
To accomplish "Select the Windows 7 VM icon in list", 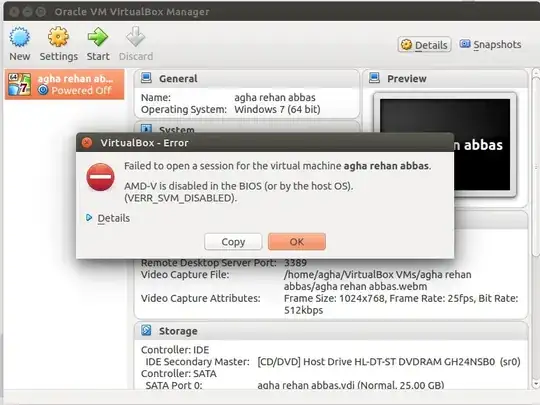I will pyautogui.click(x=20, y=84).
